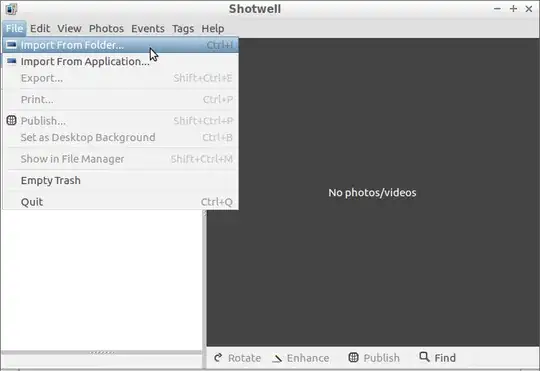The width and height of the screenshot is (540, 371).
Task: Close the Shotwell window
Action: tap(529, 9)
